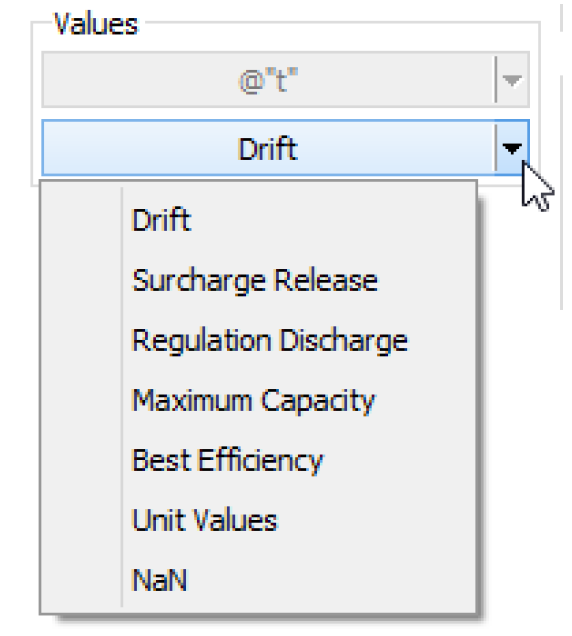Pick the NaN list entry

(160, 580)
